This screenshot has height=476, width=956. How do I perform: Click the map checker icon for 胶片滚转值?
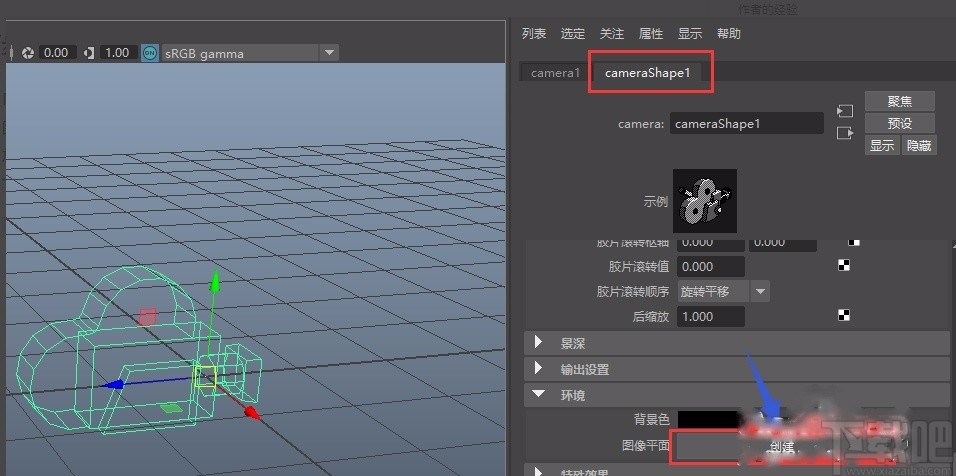[844, 265]
